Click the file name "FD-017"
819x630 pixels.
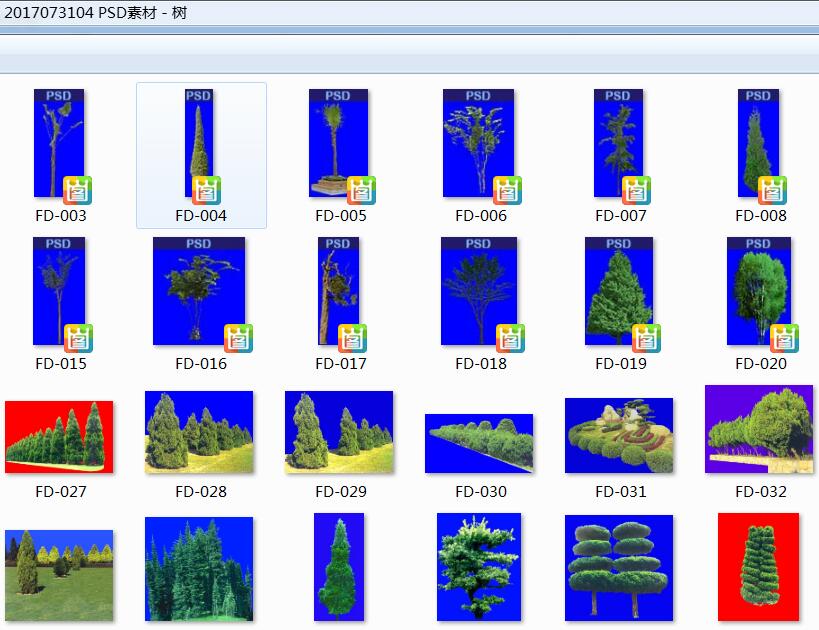click(x=341, y=364)
